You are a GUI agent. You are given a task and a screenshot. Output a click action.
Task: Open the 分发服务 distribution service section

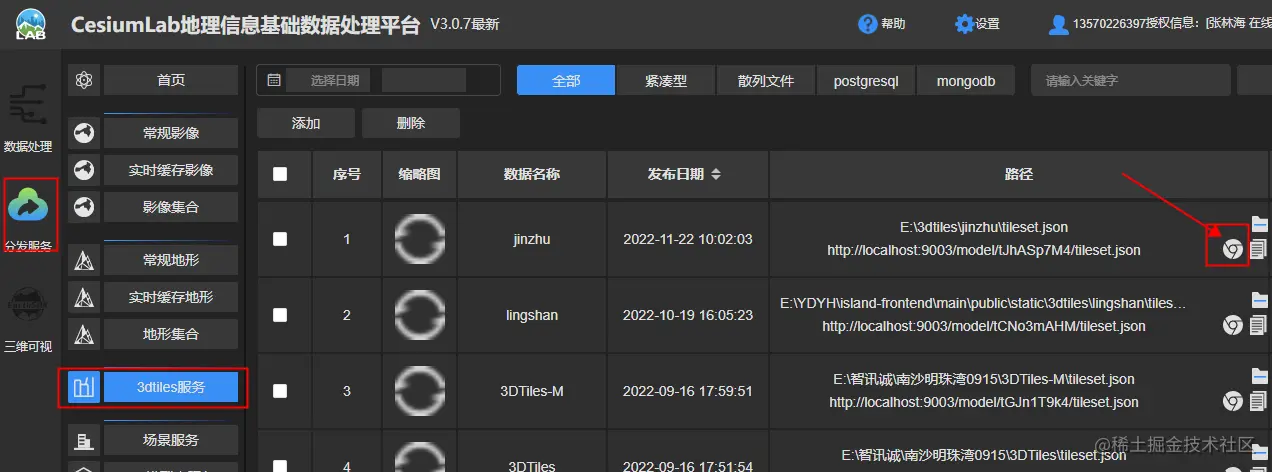[x=28, y=216]
